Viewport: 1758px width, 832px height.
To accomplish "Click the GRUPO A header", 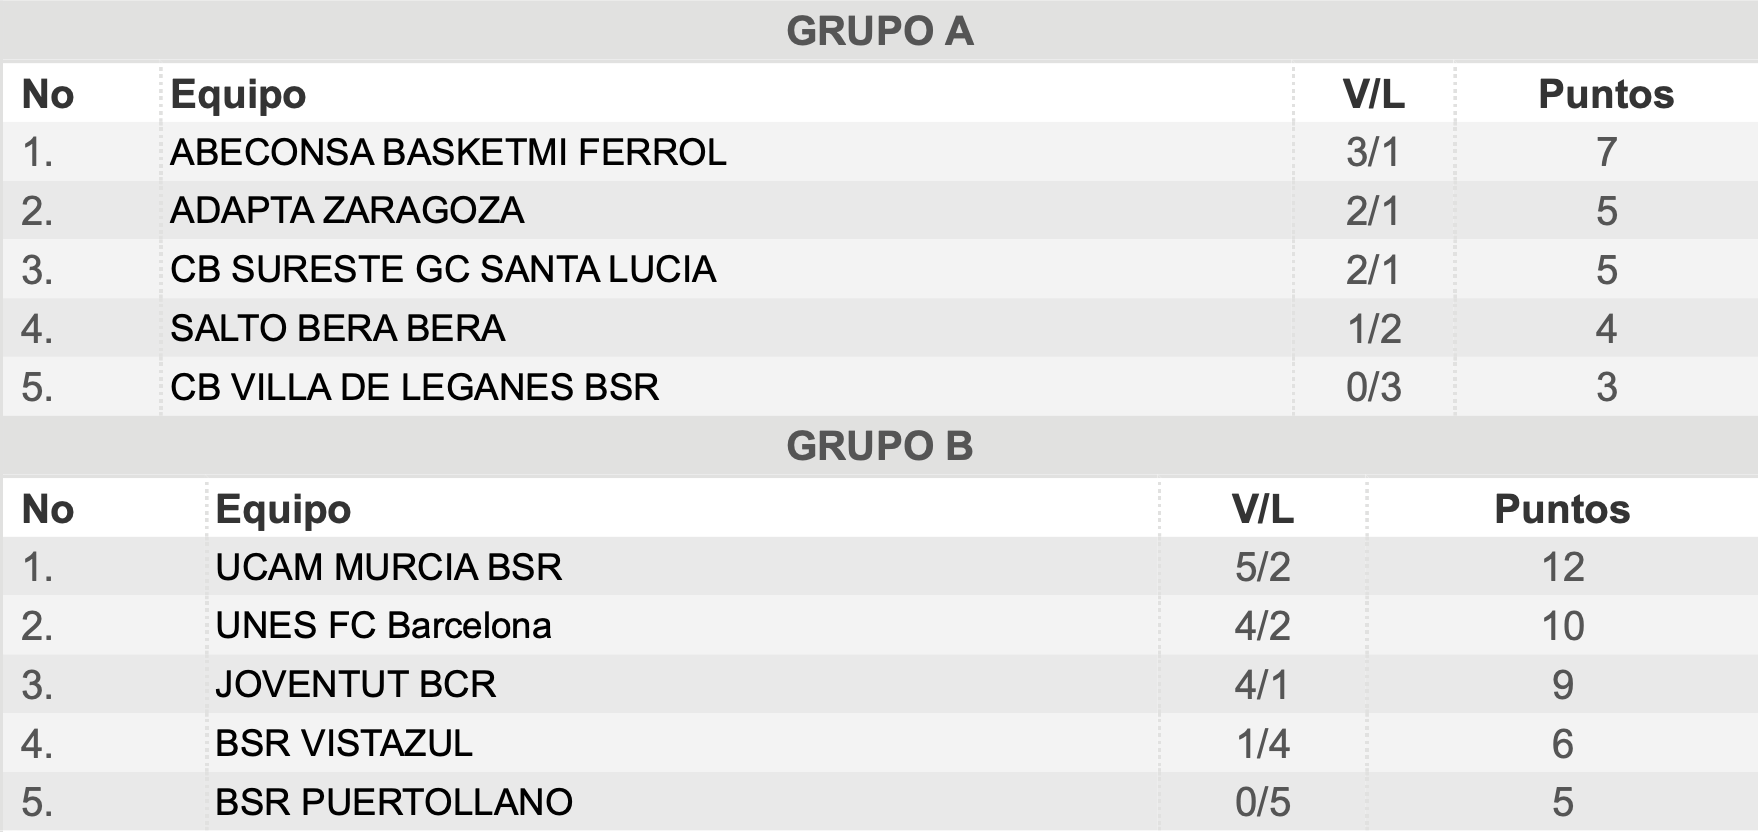I will pyautogui.click(x=879, y=31).
